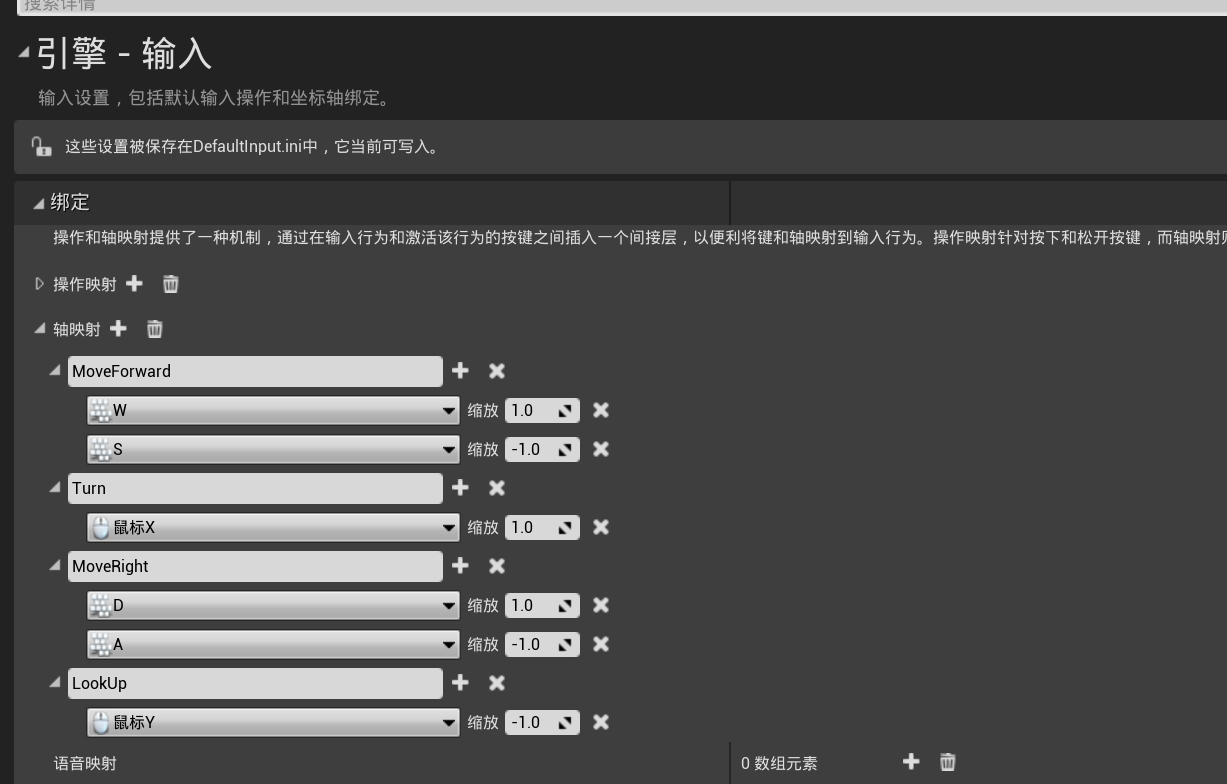
Task: Collapse the MoveForward axis entry
Action: tap(55, 370)
